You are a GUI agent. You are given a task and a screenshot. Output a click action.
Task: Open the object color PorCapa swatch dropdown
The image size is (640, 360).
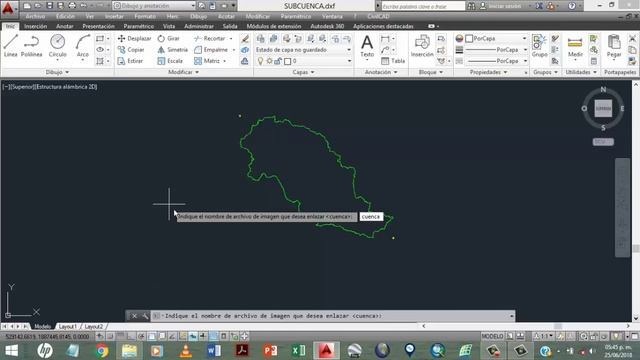pyautogui.click(x=496, y=38)
